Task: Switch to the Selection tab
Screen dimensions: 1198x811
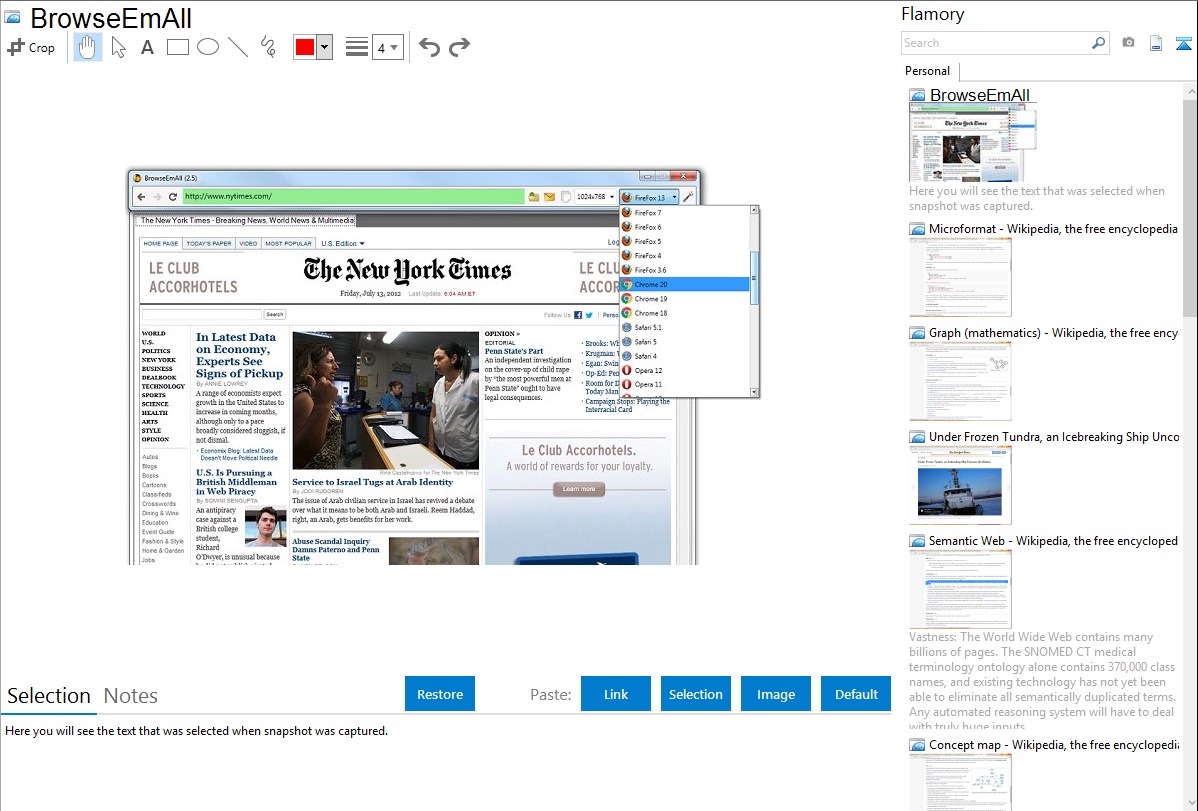Action: [x=49, y=696]
